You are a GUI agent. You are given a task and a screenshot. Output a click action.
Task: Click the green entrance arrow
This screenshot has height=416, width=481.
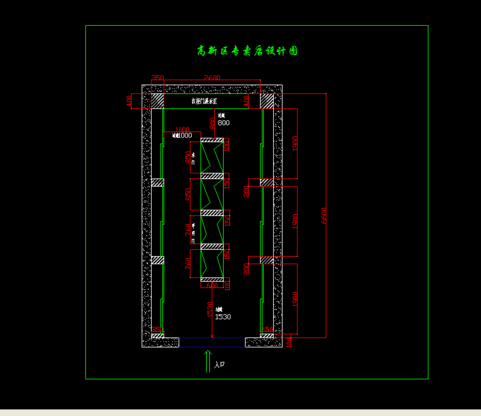click(x=208, y=361)
